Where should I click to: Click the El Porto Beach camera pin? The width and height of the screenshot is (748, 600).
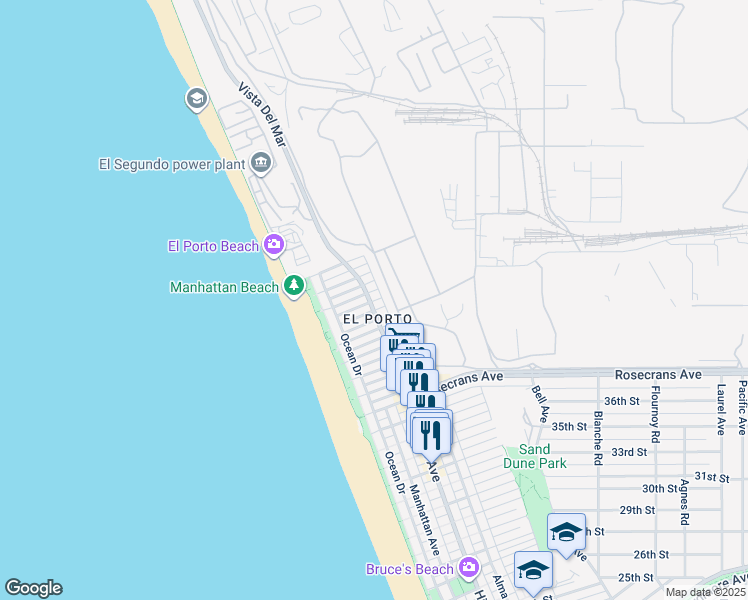point(274,245)
